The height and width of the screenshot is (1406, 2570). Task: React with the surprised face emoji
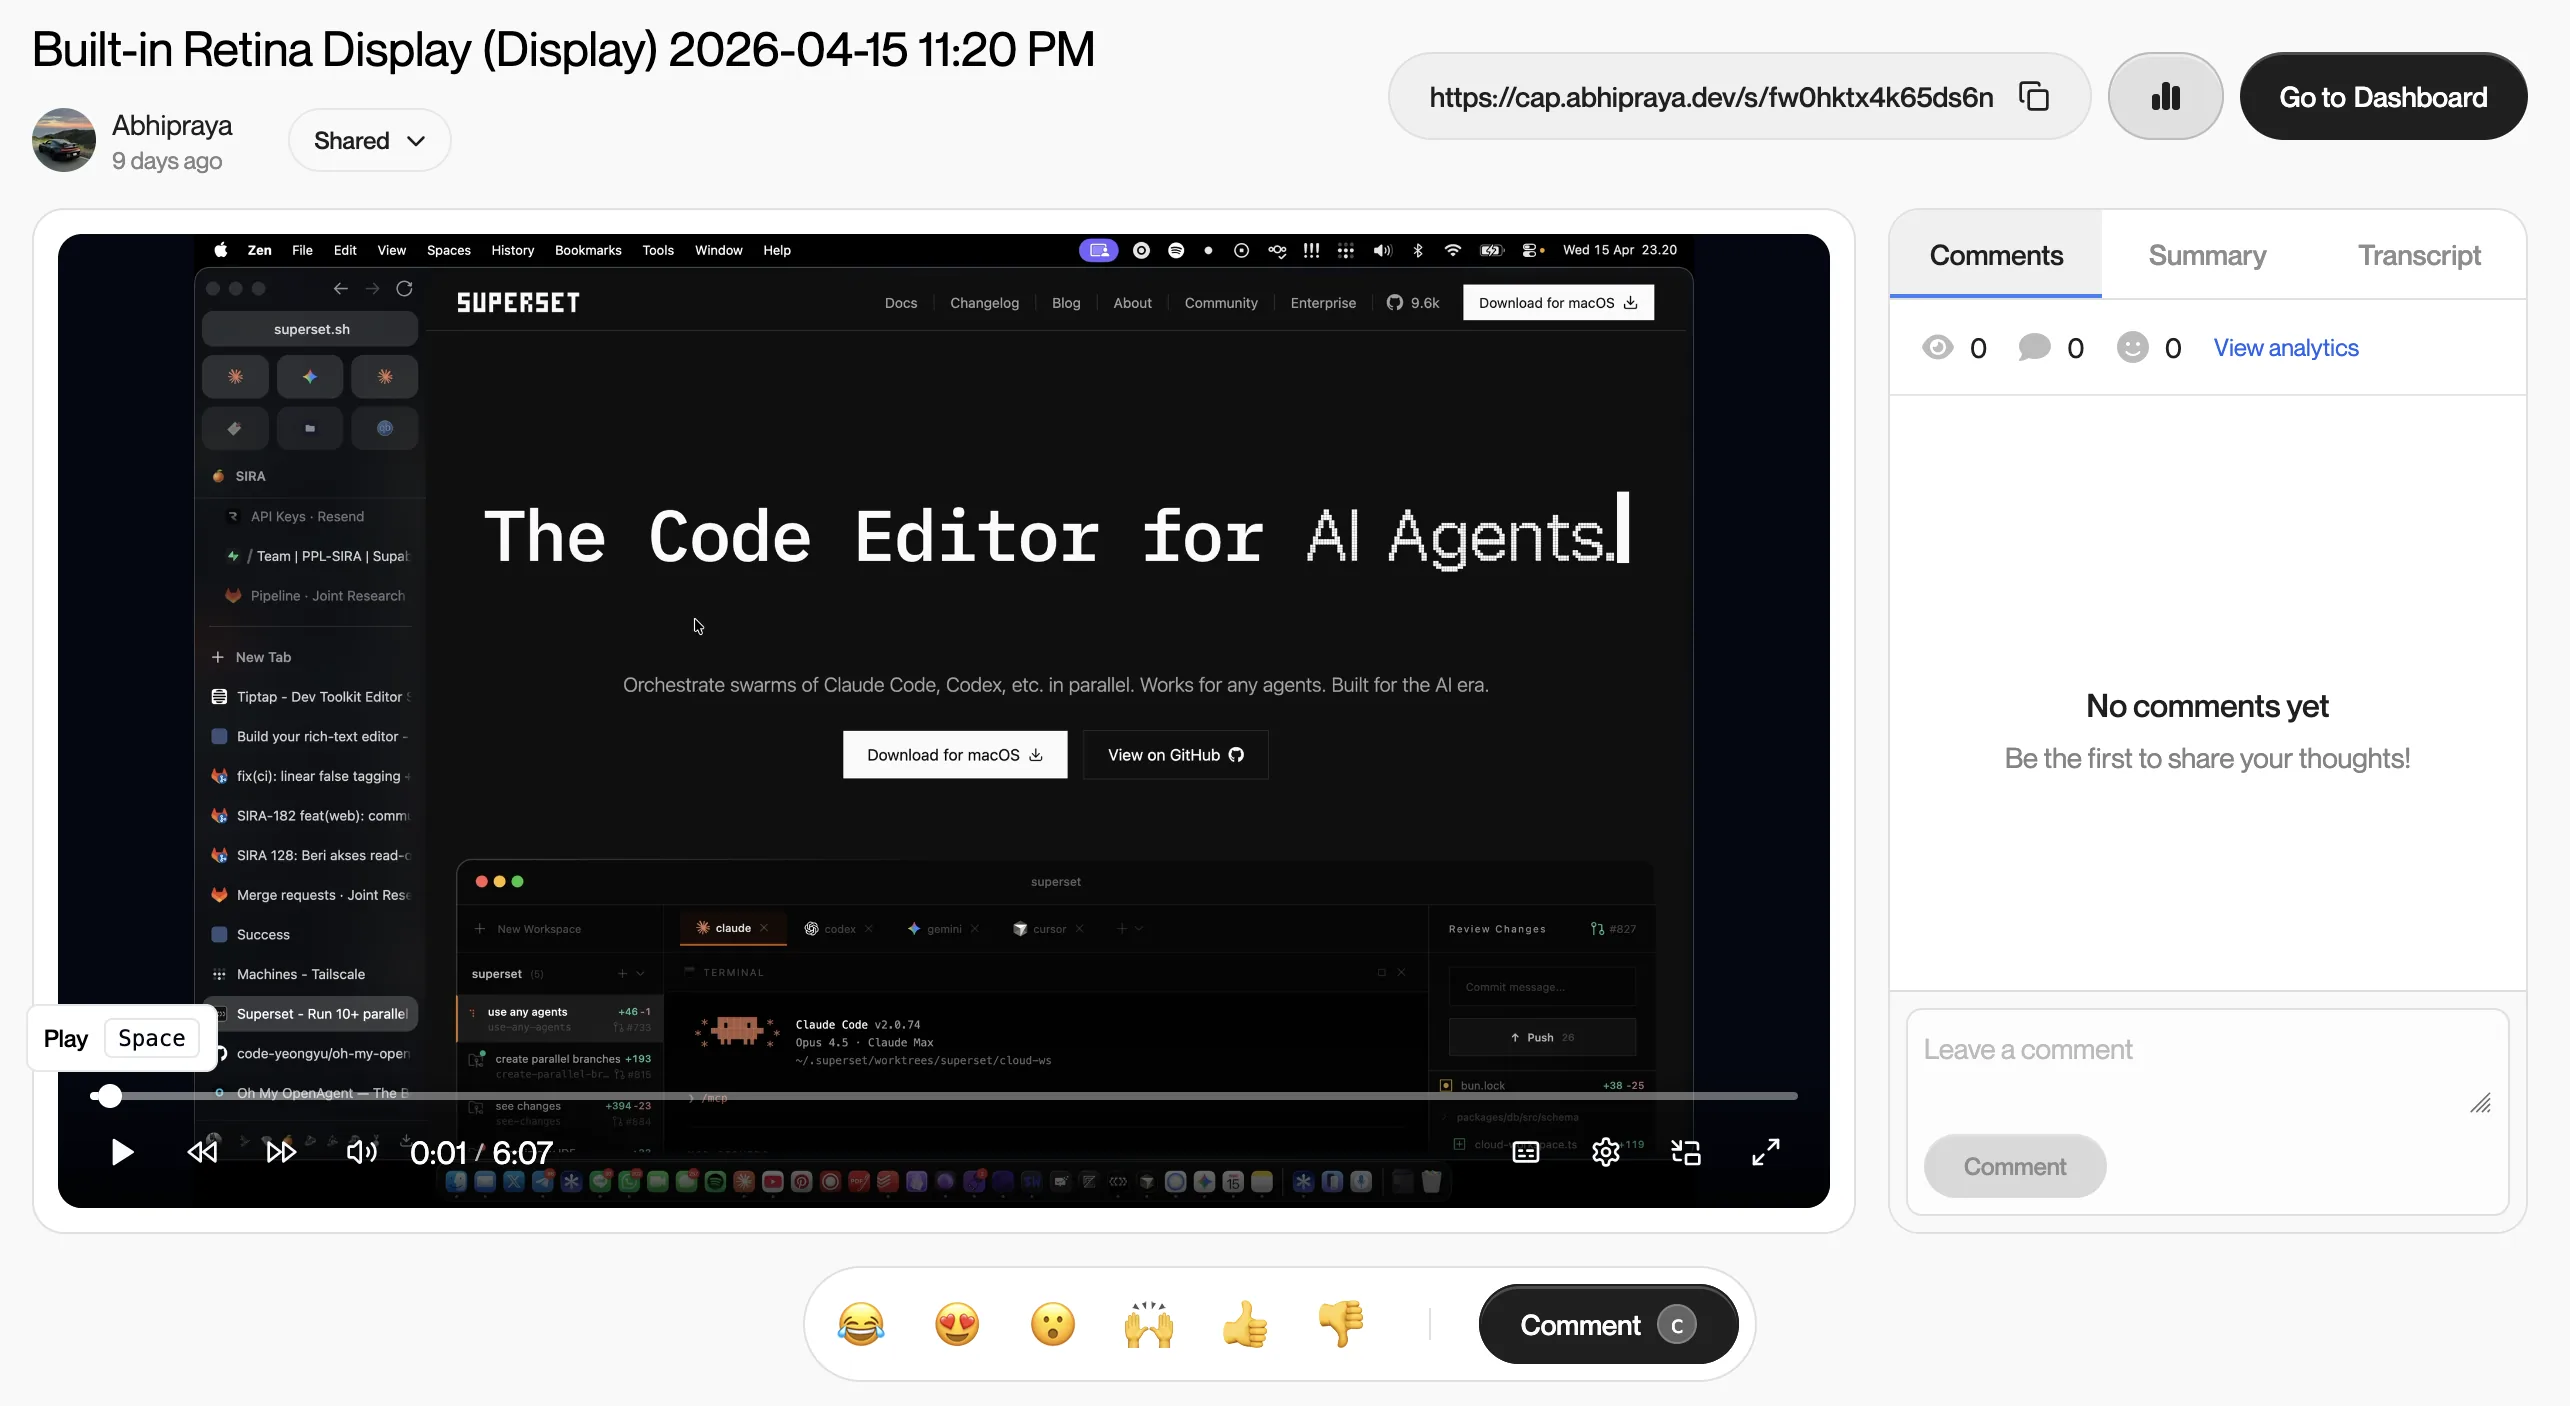tap(1053, 1325)
